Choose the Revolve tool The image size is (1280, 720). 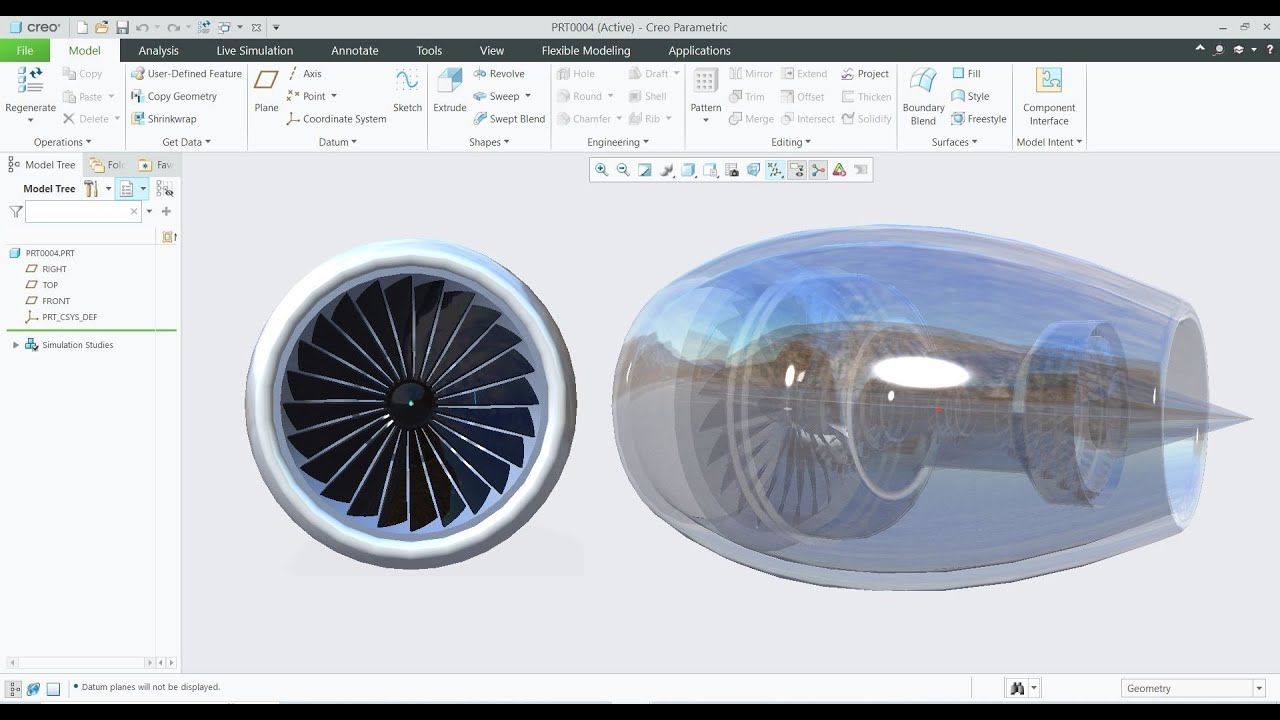click(499, 74)
